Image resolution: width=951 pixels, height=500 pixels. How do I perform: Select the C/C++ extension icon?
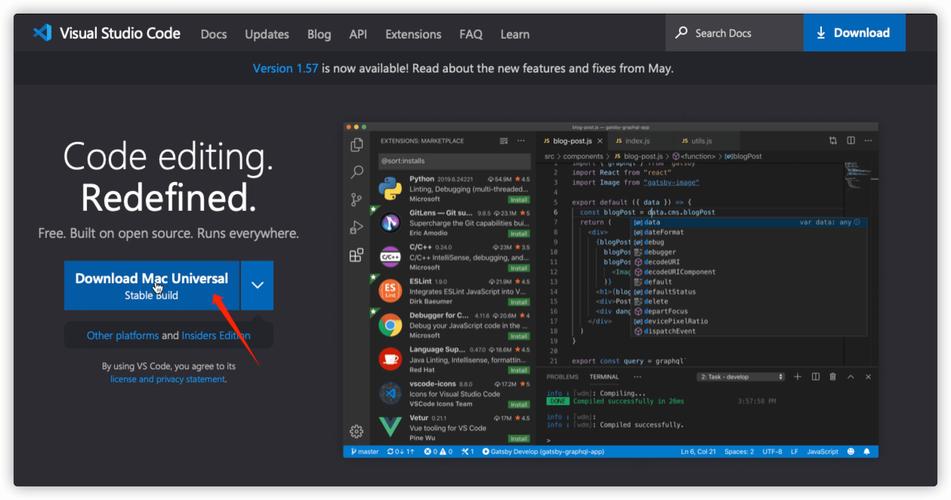click(390, 257)
